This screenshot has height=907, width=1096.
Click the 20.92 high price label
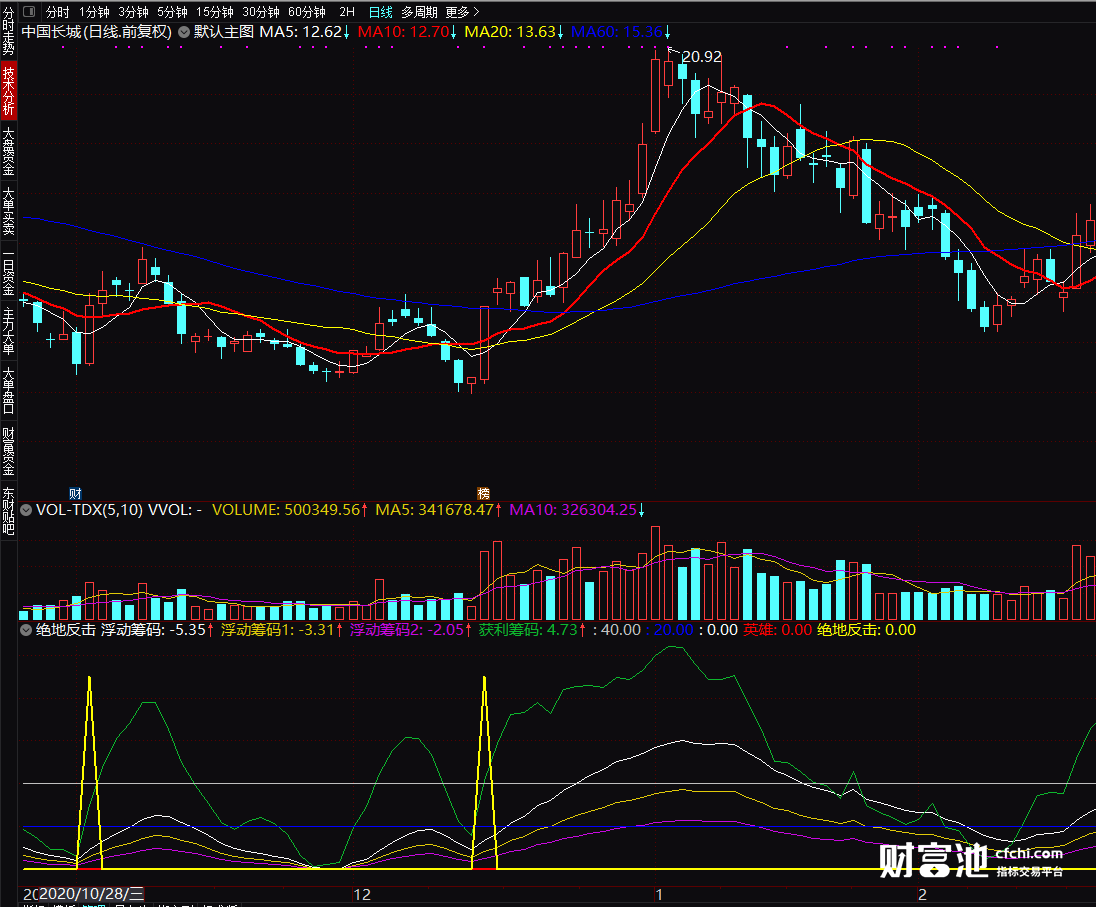[702, 57]
